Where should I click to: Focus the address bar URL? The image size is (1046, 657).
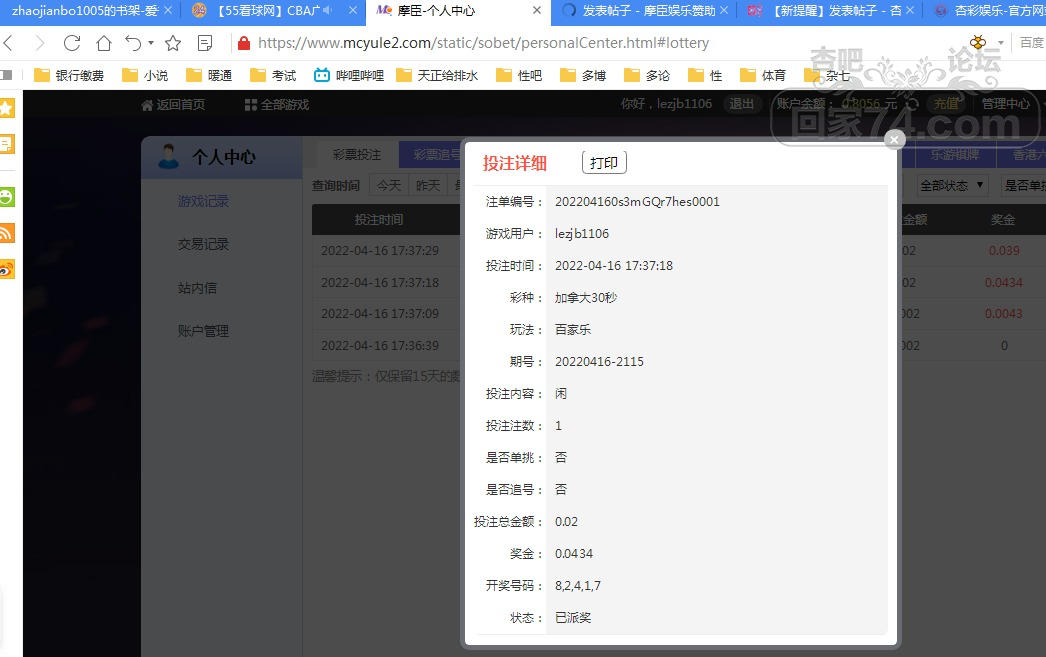[483, 43]
